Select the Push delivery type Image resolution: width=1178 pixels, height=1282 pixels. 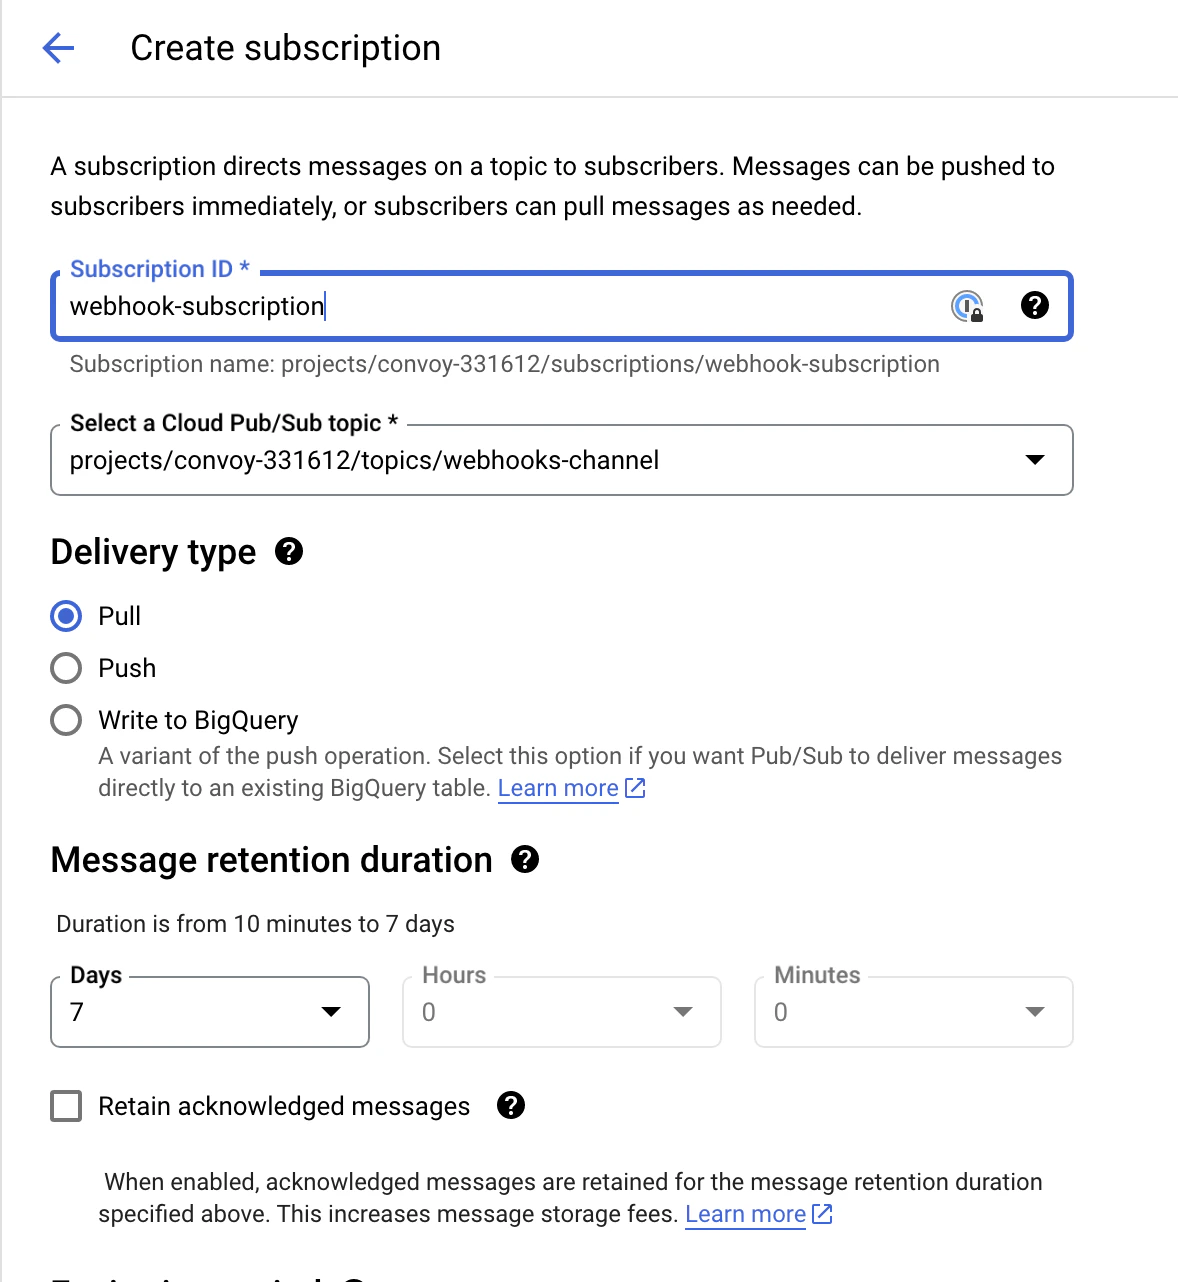click(x=65, y=667)
